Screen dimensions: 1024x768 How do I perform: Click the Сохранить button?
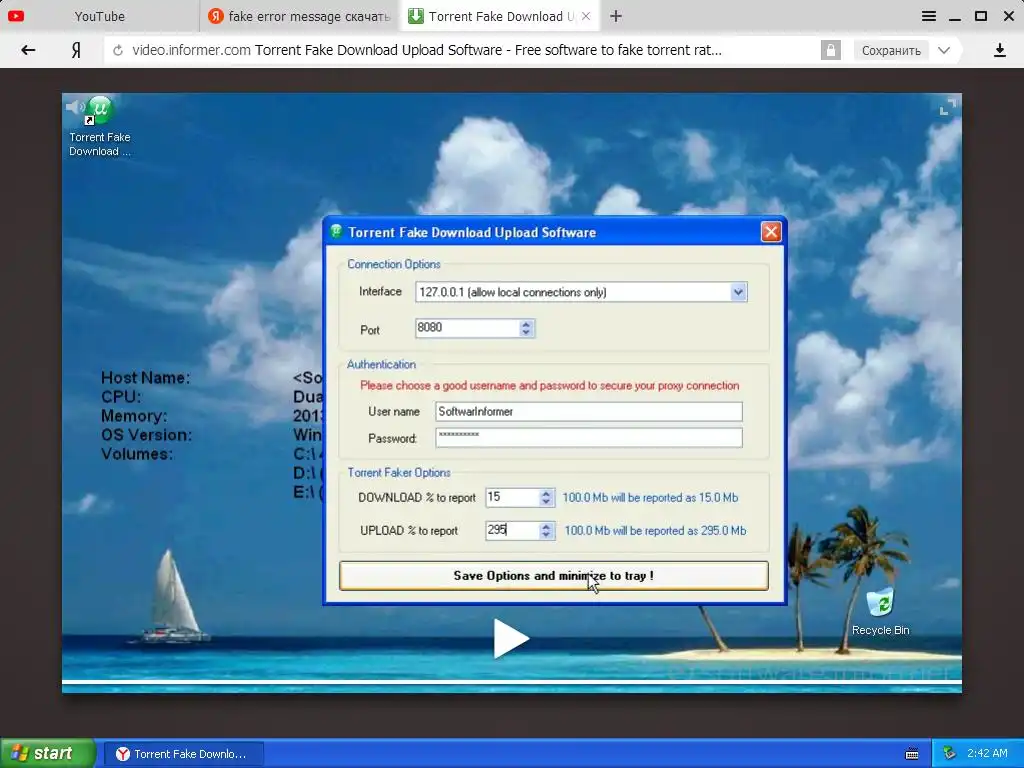891,50
